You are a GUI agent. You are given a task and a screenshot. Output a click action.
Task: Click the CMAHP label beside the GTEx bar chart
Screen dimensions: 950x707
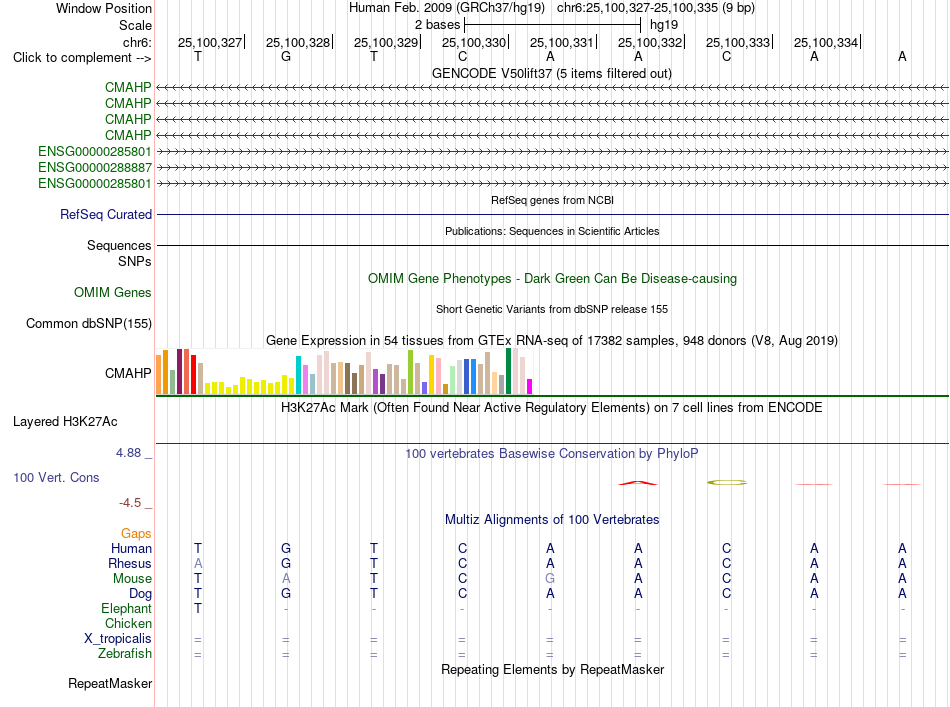pos(128,373)
